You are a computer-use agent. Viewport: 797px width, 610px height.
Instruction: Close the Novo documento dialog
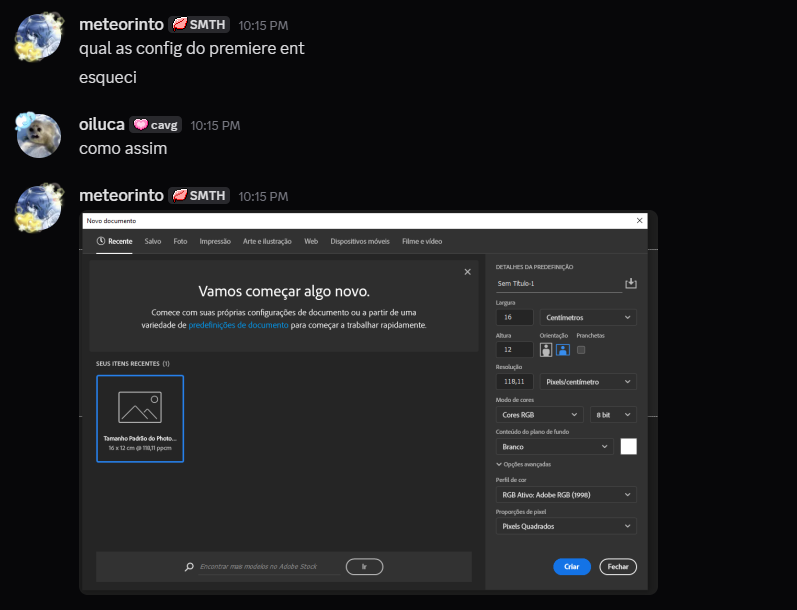click(639, 221)
